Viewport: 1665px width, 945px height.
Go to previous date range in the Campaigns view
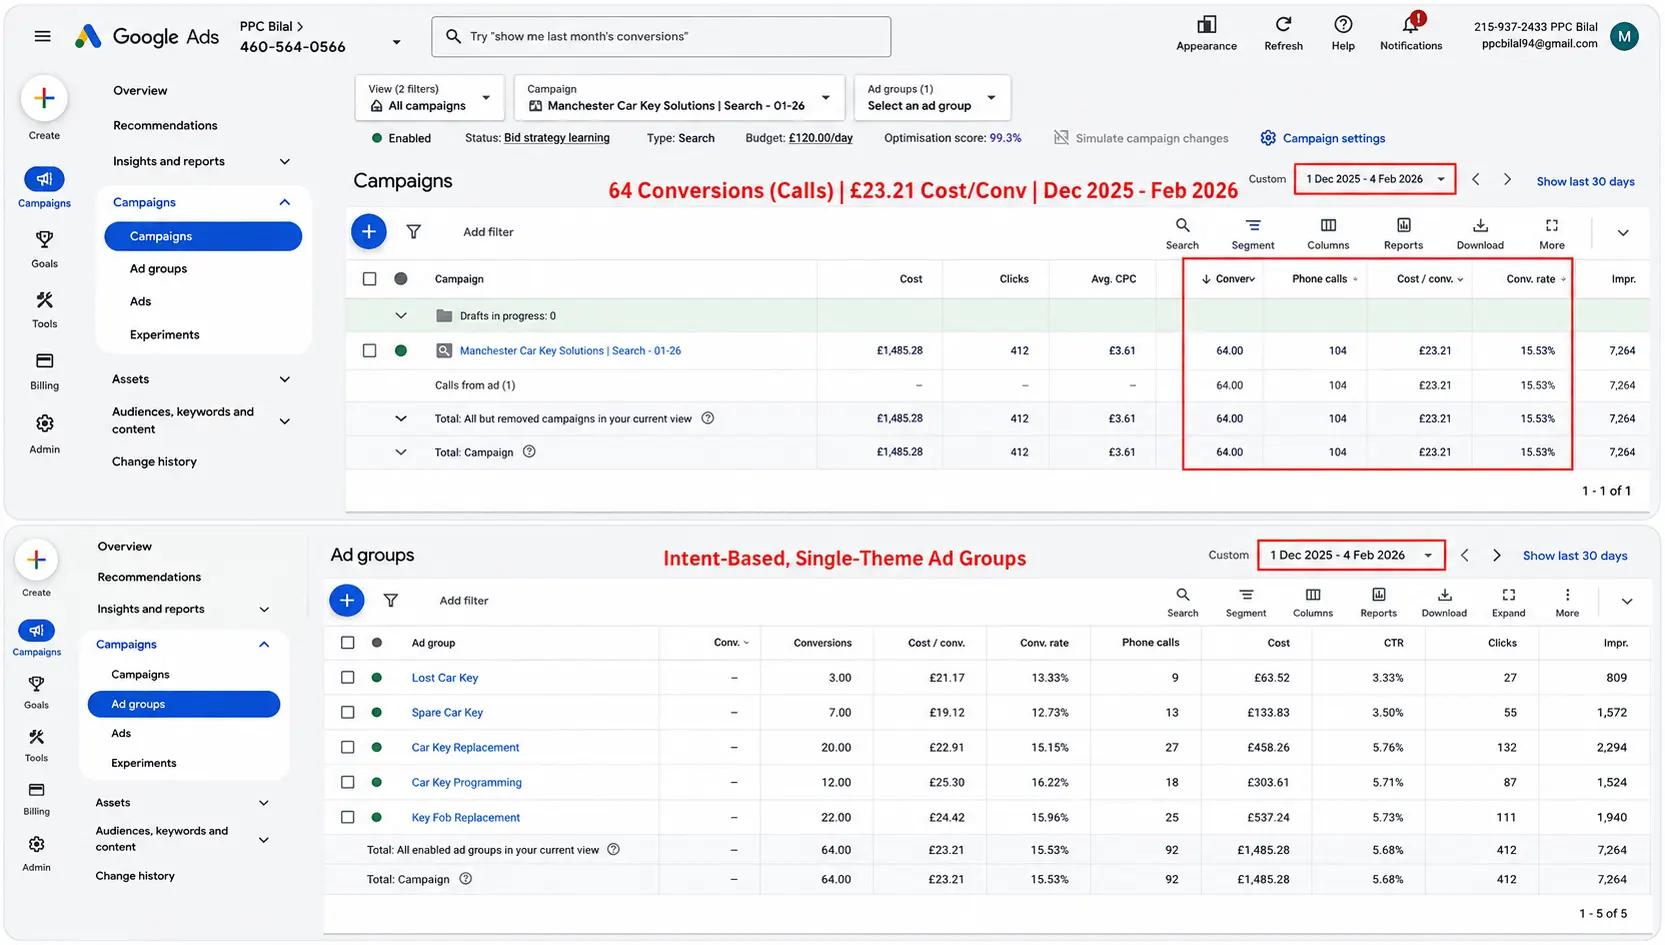[1475, 180]
